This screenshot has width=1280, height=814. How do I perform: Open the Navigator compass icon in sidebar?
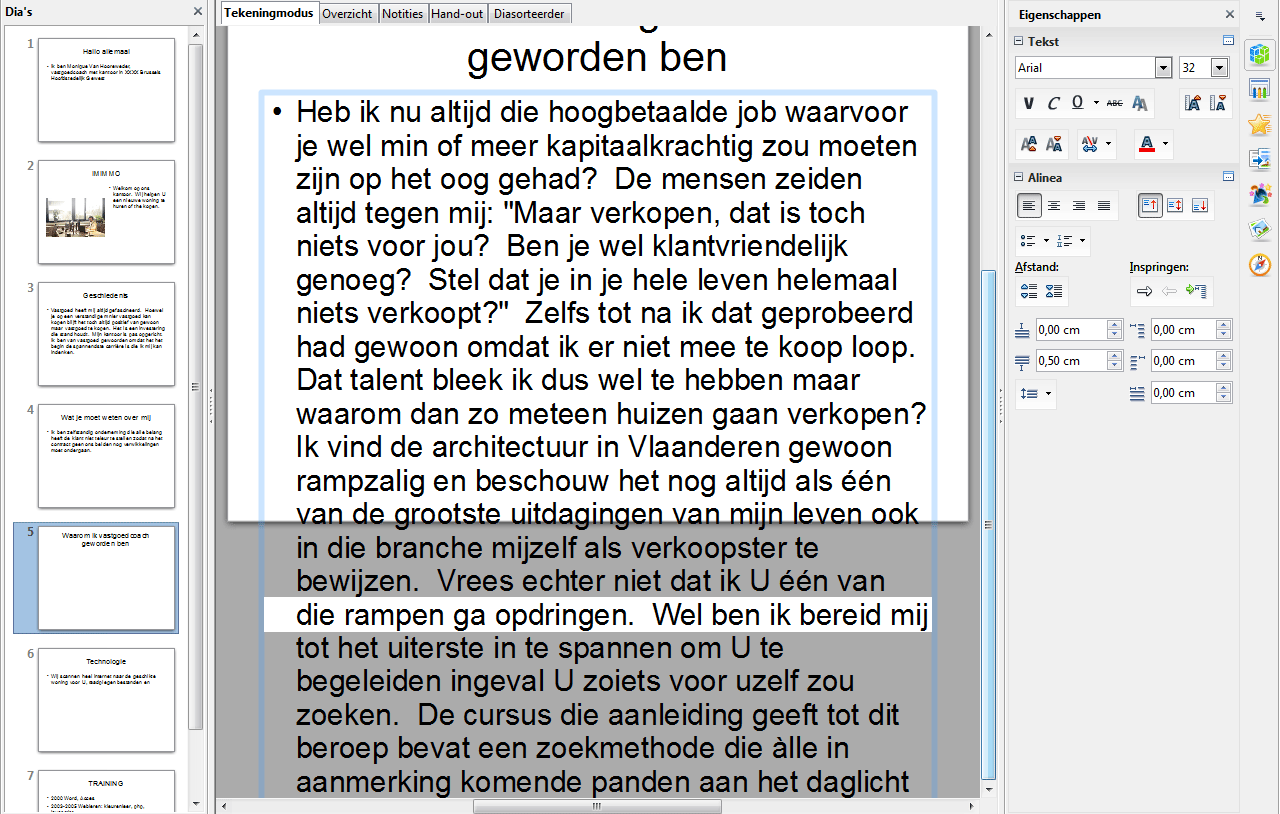click(1259, 265)
